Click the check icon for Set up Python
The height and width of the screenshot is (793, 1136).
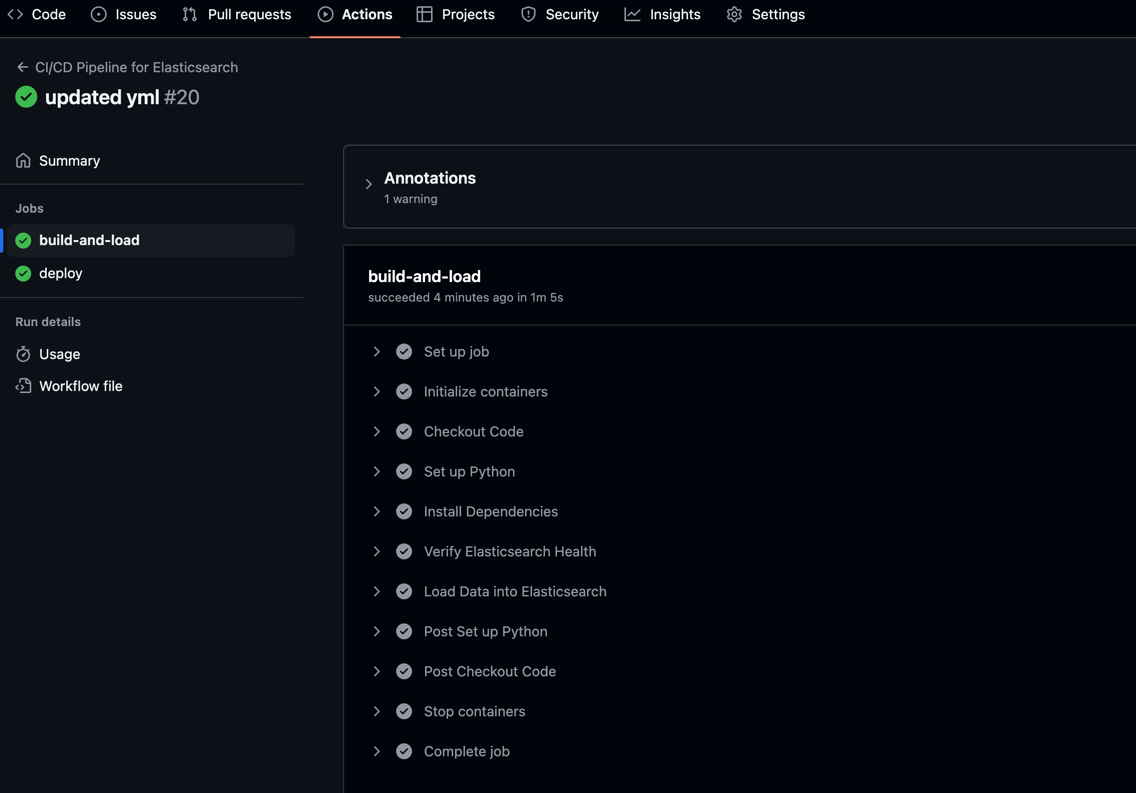click(x=404, y=471)
